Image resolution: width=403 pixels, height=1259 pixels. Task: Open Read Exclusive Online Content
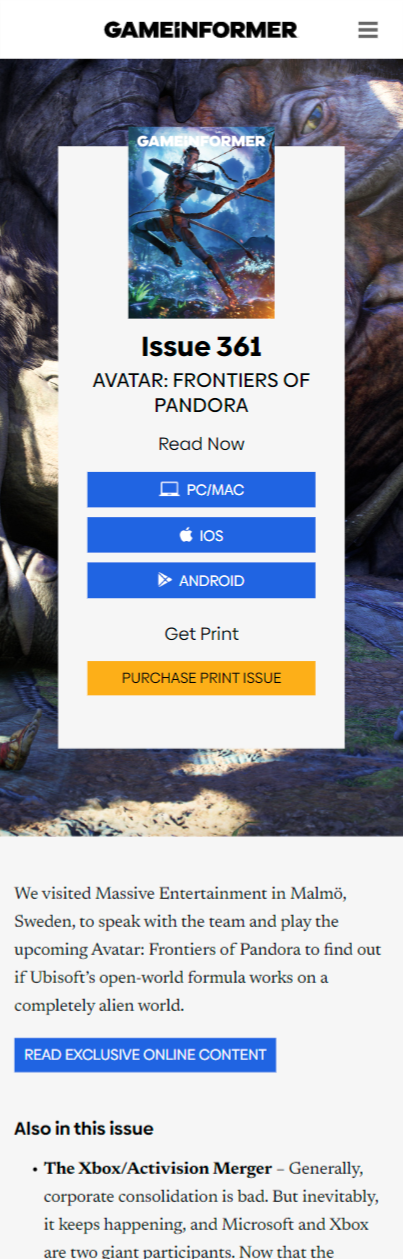[x=145, y=1055]
